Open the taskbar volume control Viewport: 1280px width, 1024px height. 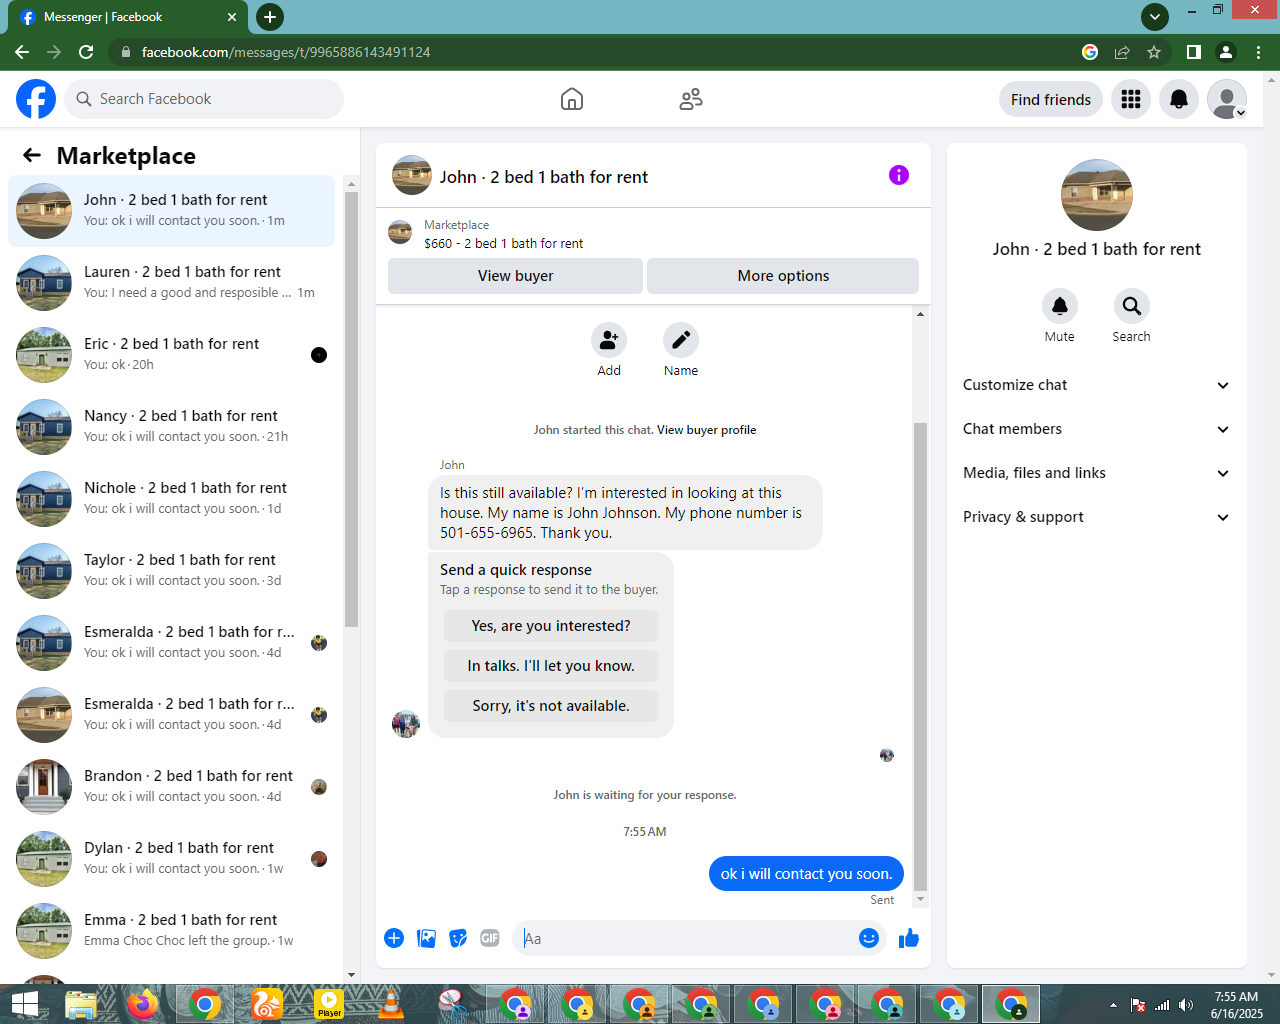[x=1186, y=1005]
